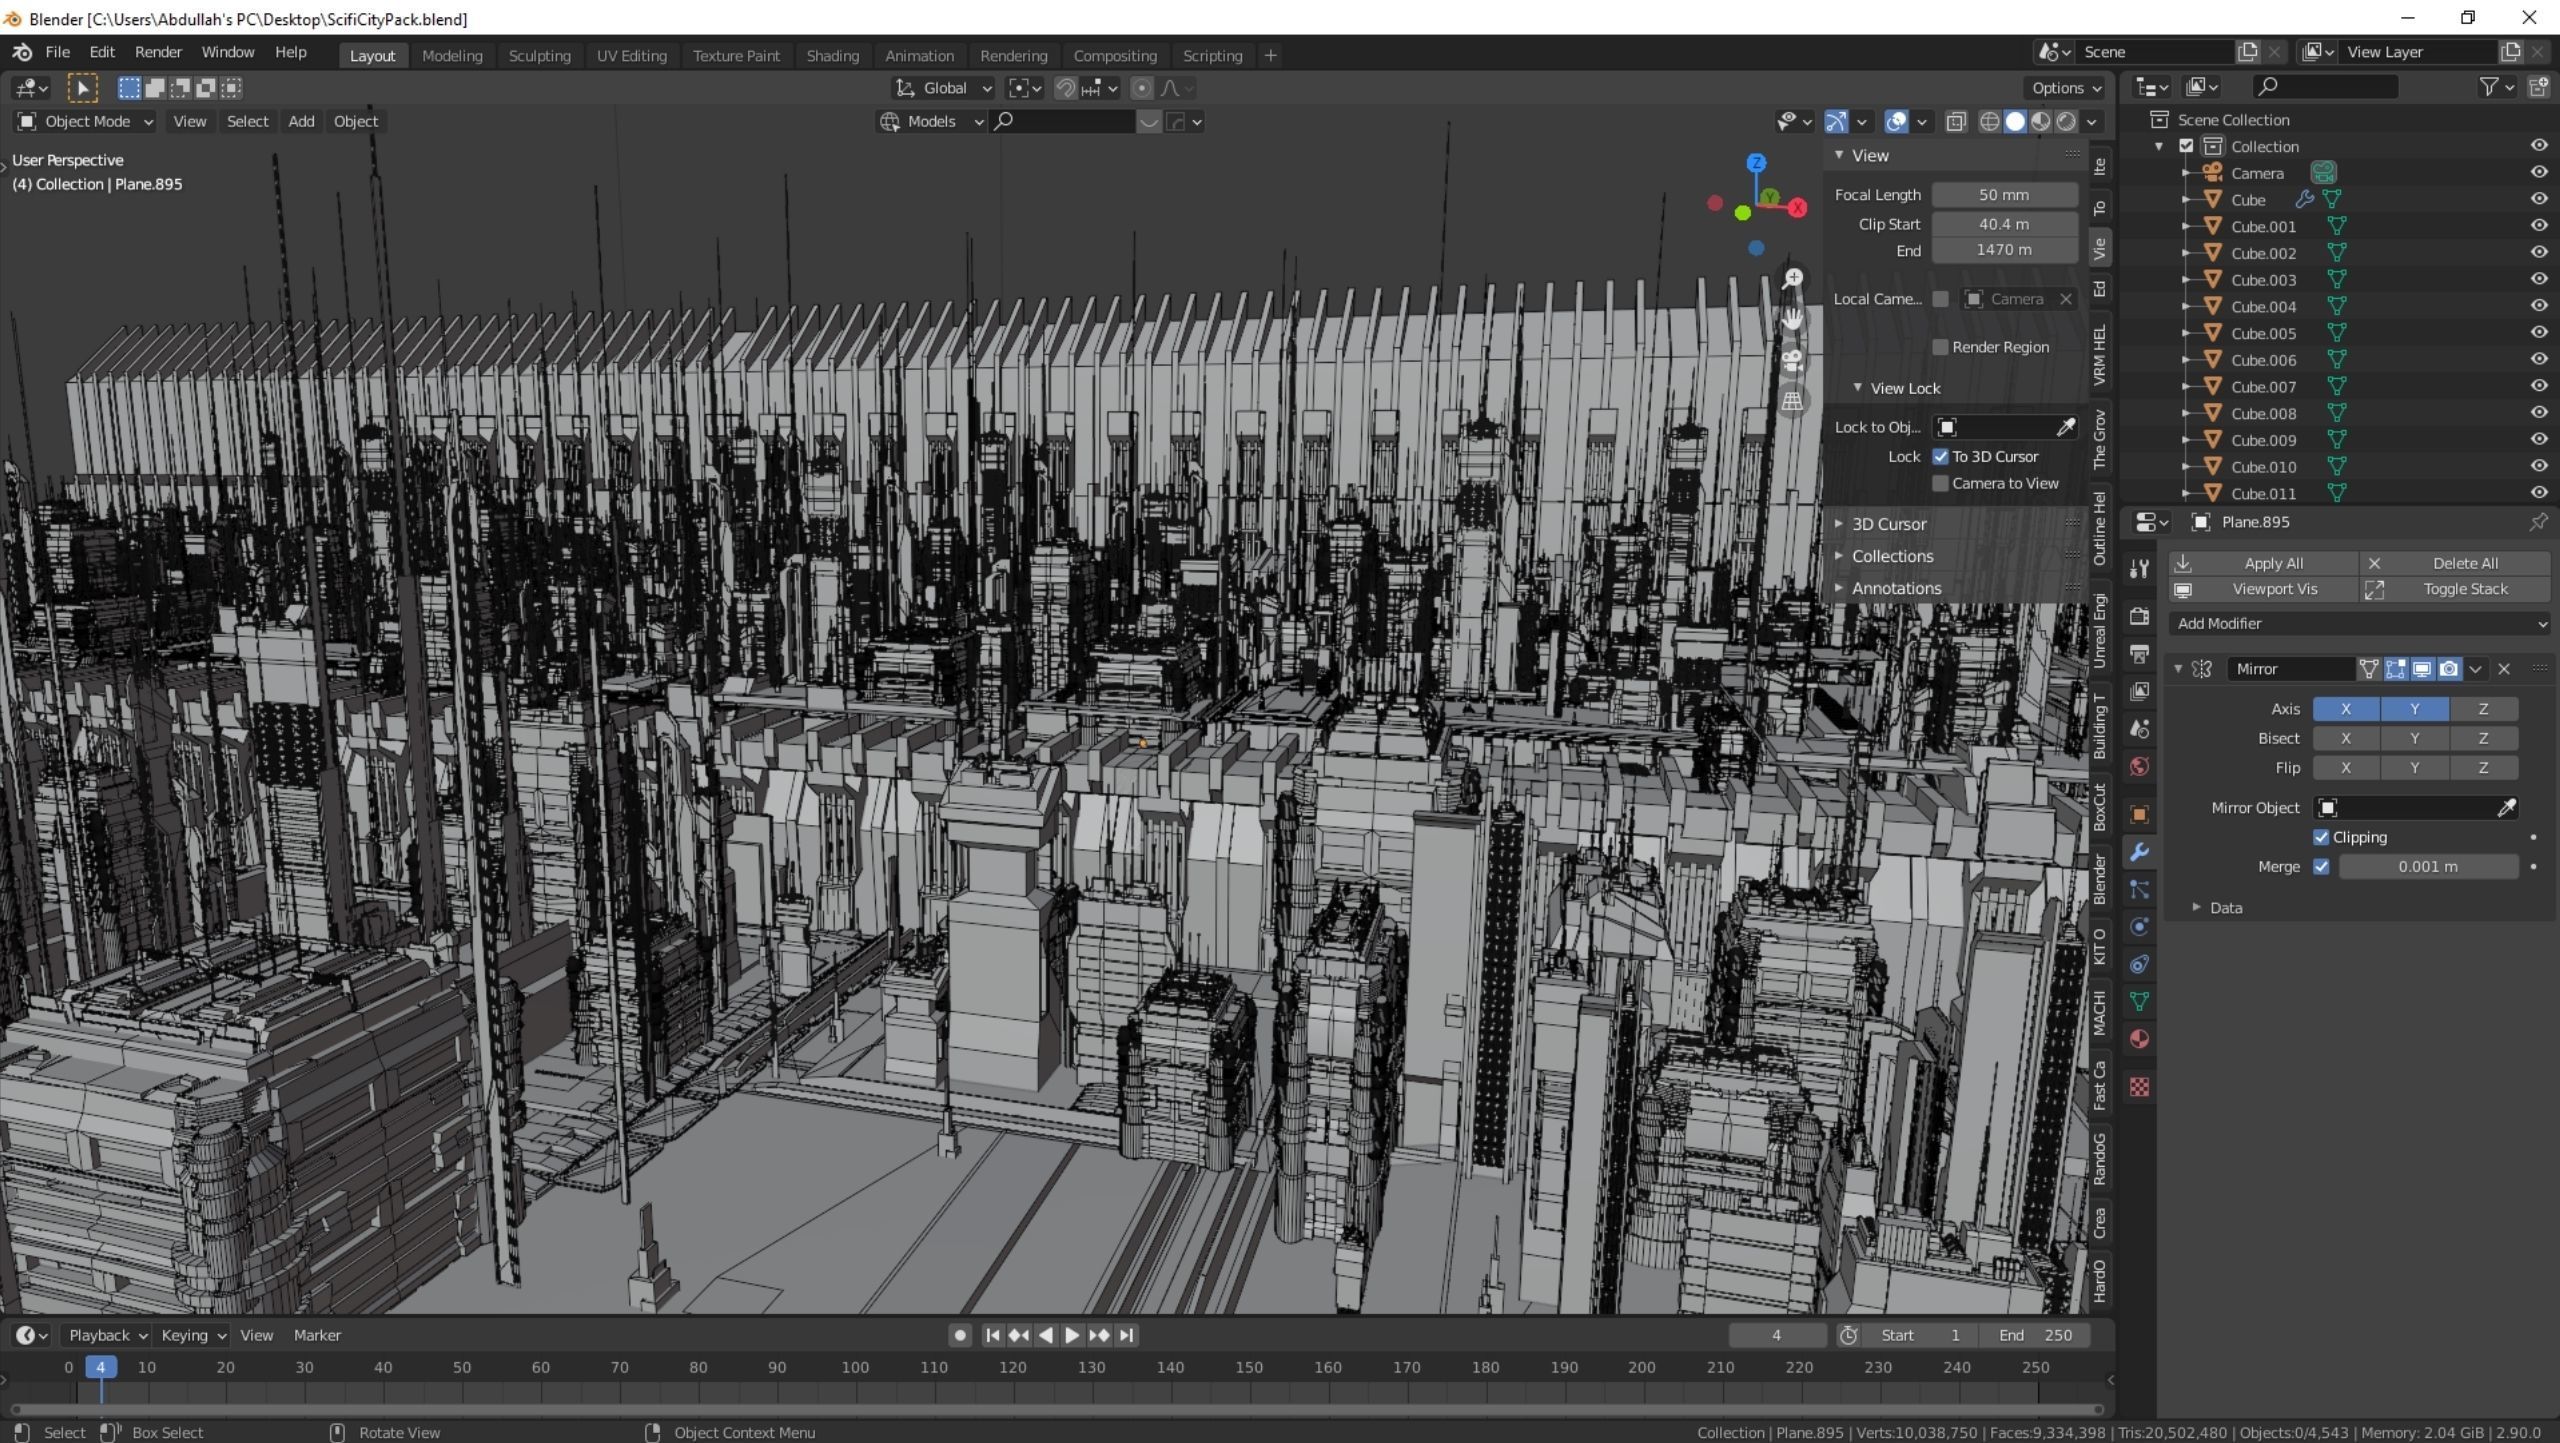Jump to the timeline end
Viewport: 2560px width, 1443px height.
click(x=1127, y=1336)
